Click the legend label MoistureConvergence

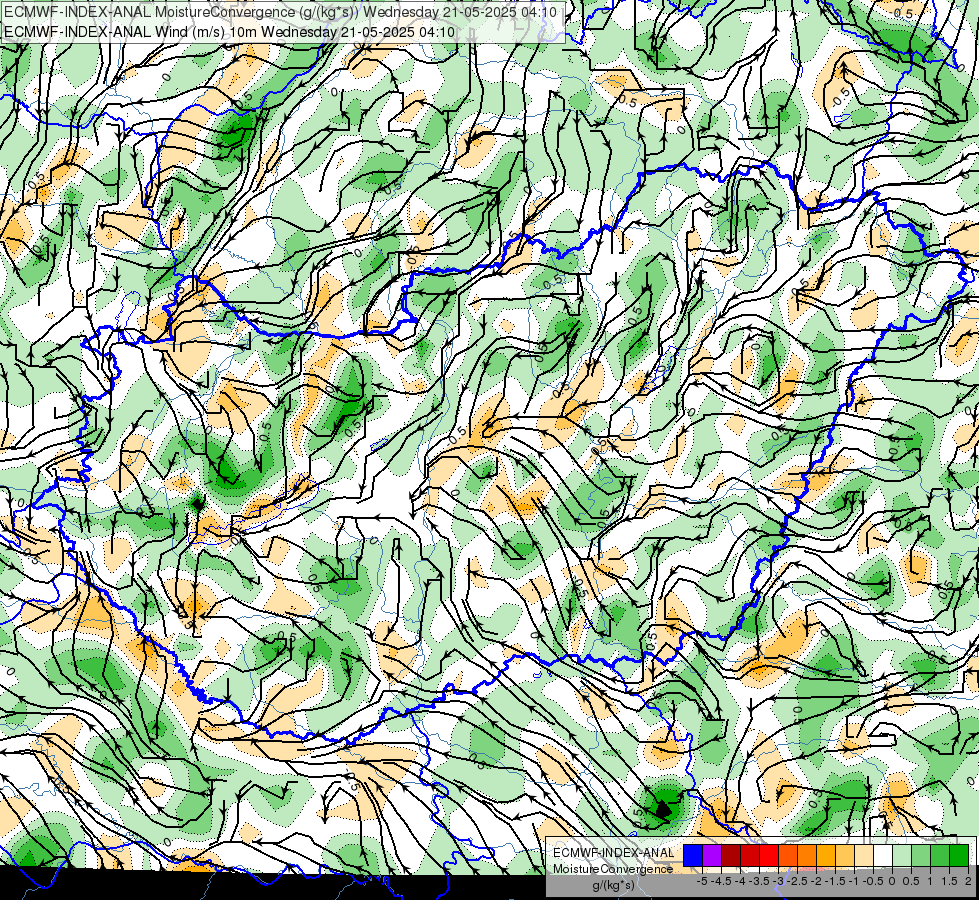click(613, 869)
